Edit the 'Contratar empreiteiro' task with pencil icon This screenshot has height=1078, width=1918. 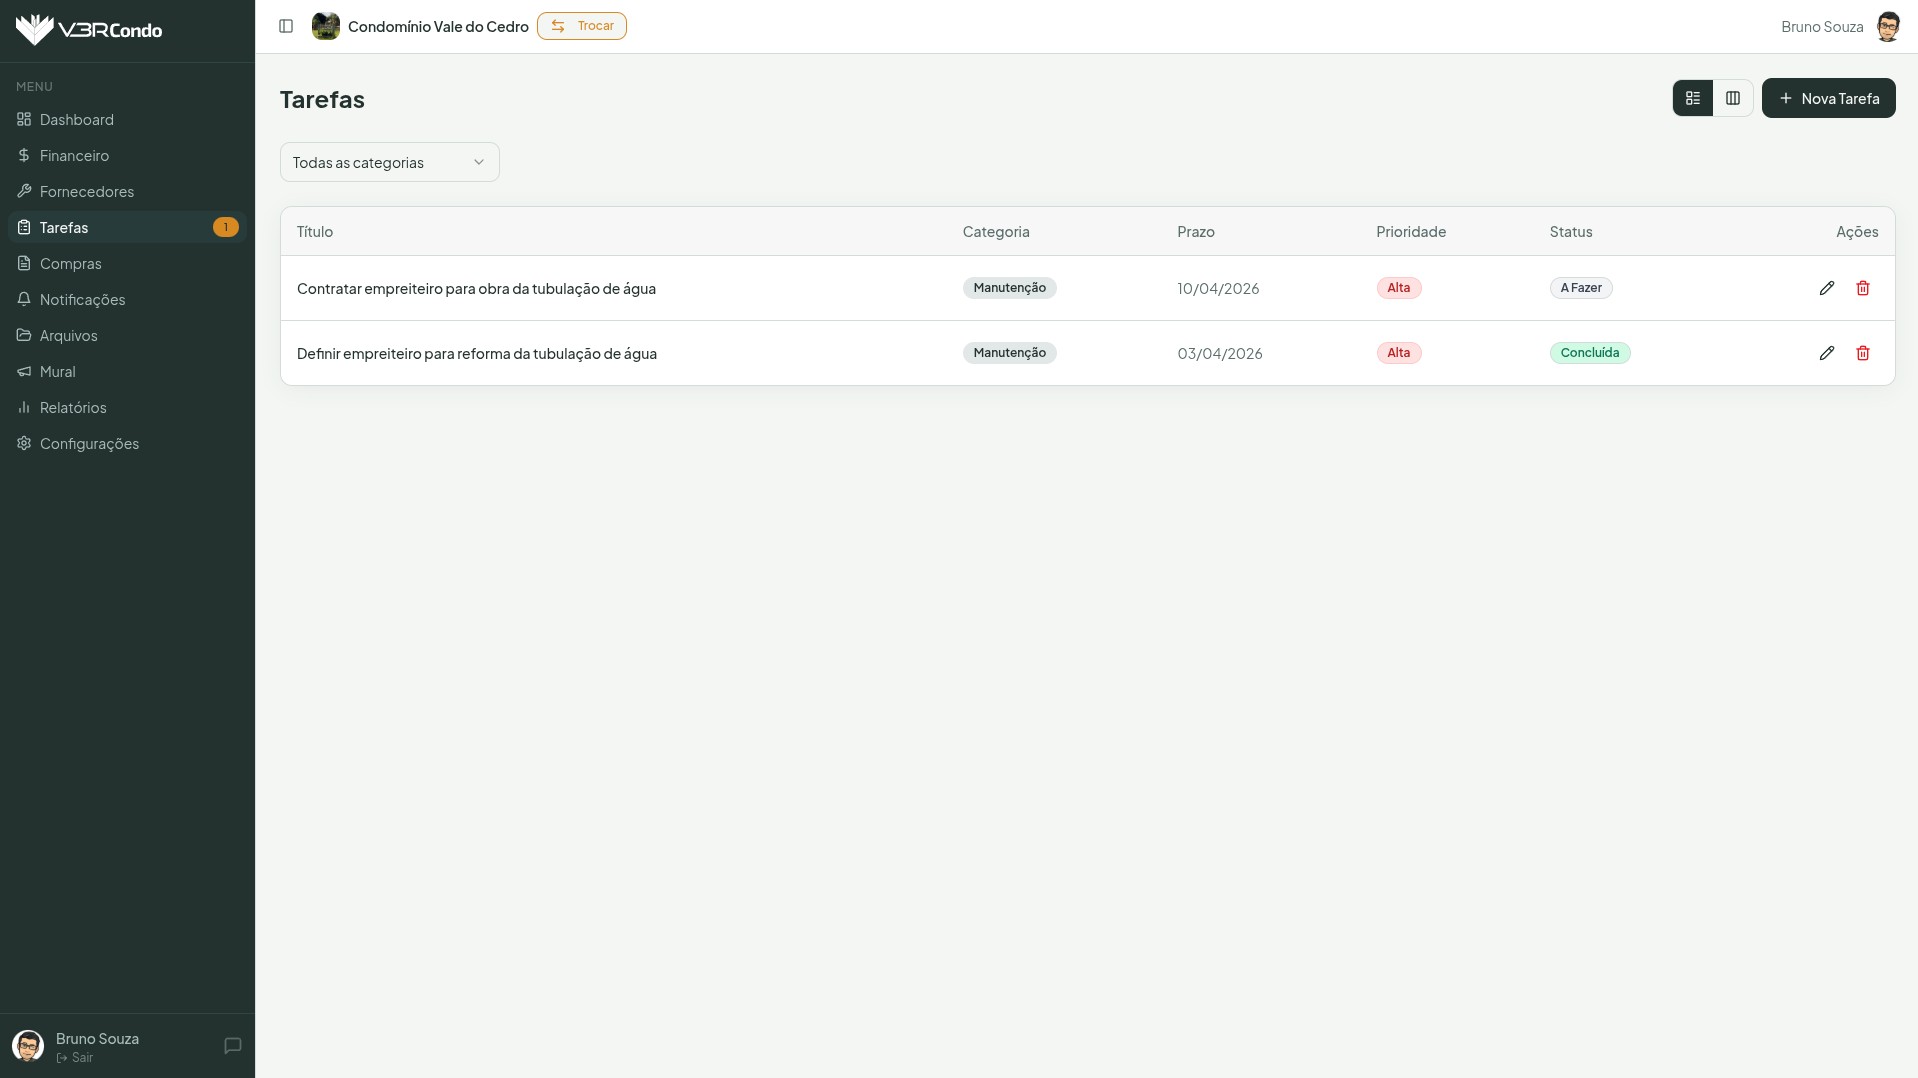1826,288
